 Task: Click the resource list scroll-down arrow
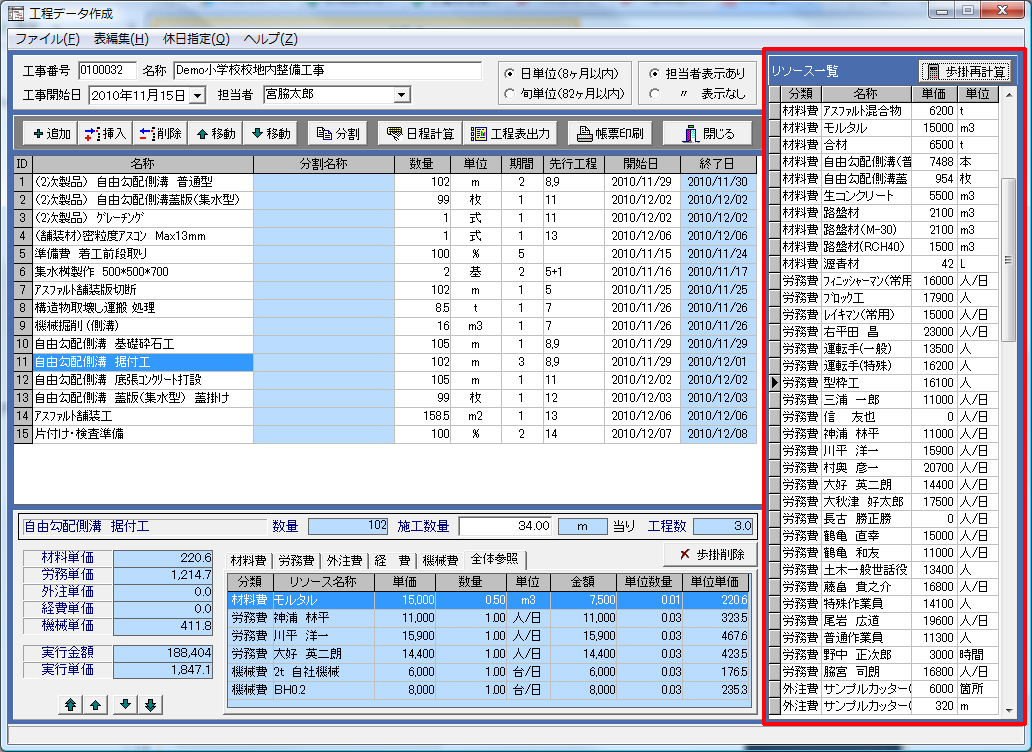pos(1008,710)
